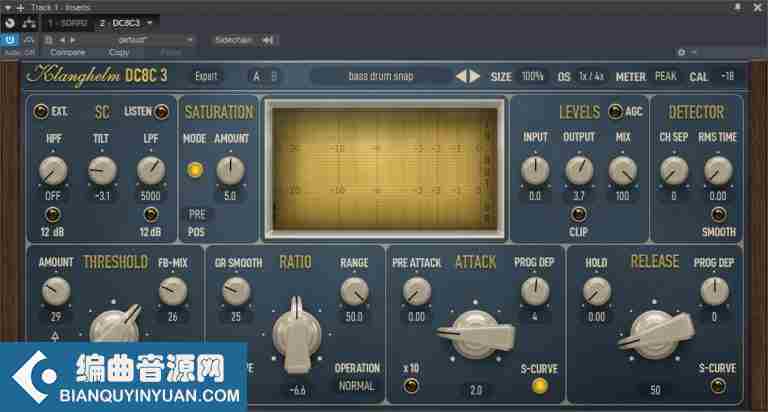Click the large RELEASE lever knob
The image size is (768, 412).
(x=656, y=334)
